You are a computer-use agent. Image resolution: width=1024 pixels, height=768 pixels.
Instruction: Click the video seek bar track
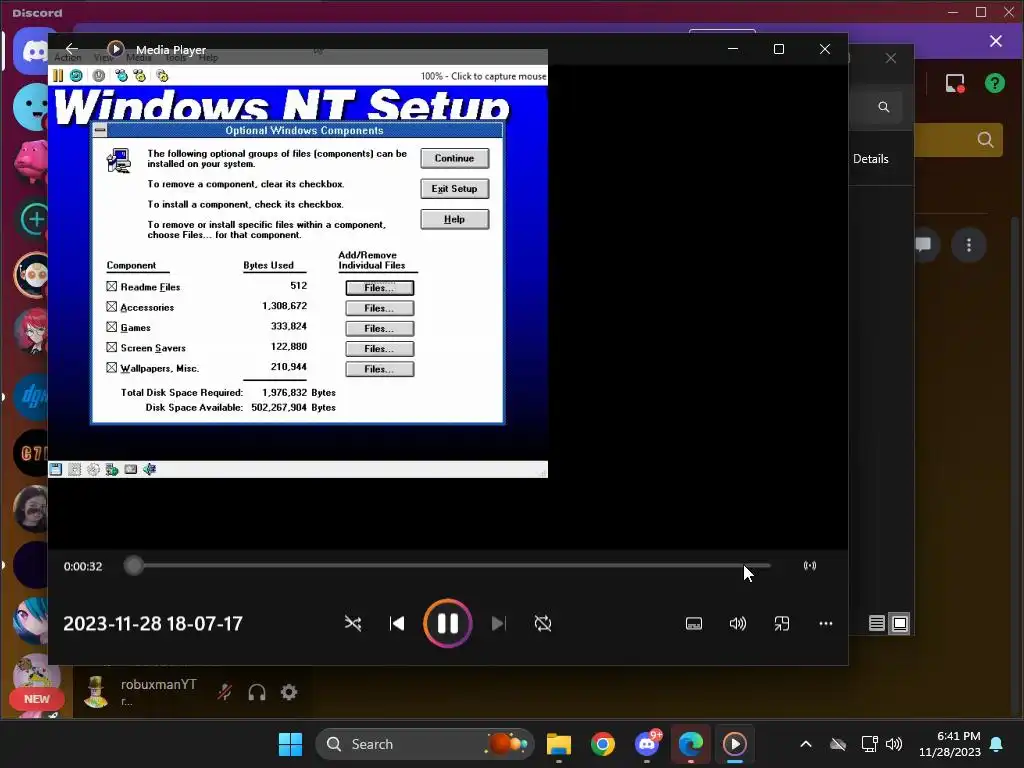[447, 566]
